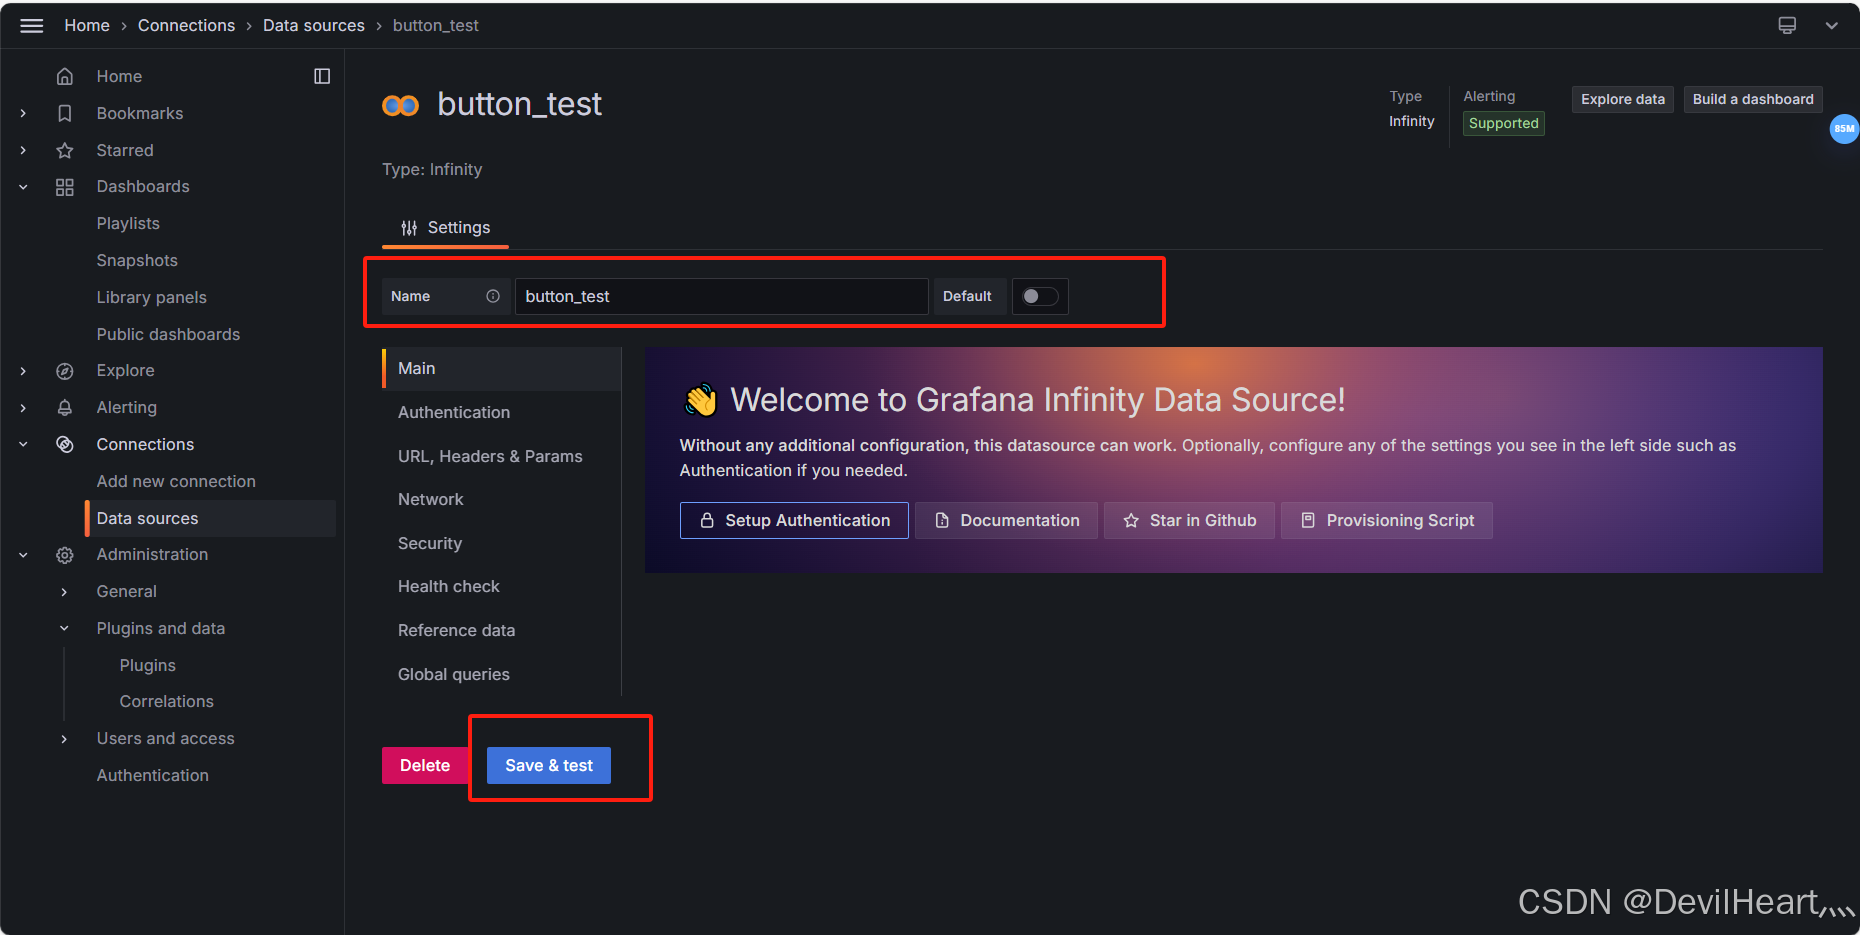
Task: Collapse the Connections section chevron
Action: pyautogui.click(x=23, y=444)
